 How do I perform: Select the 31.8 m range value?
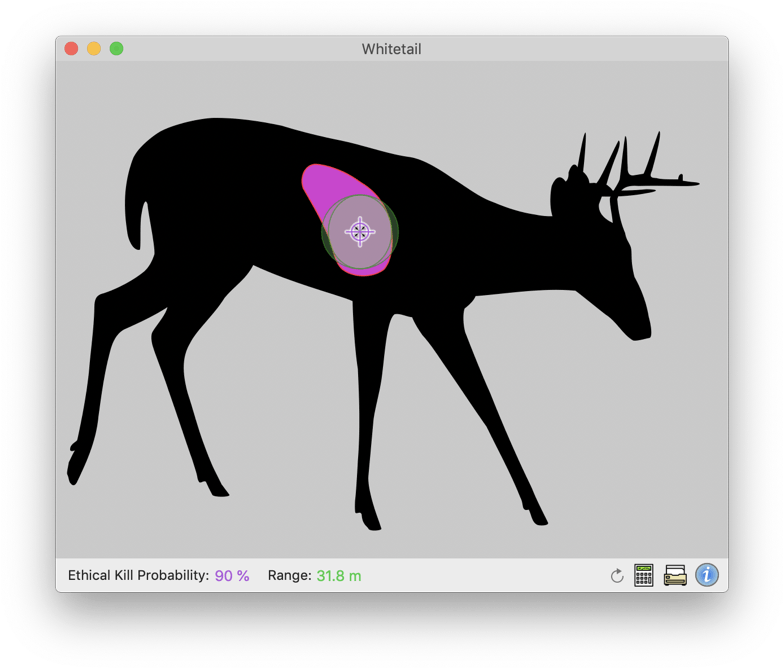click(x=339, y=576)
